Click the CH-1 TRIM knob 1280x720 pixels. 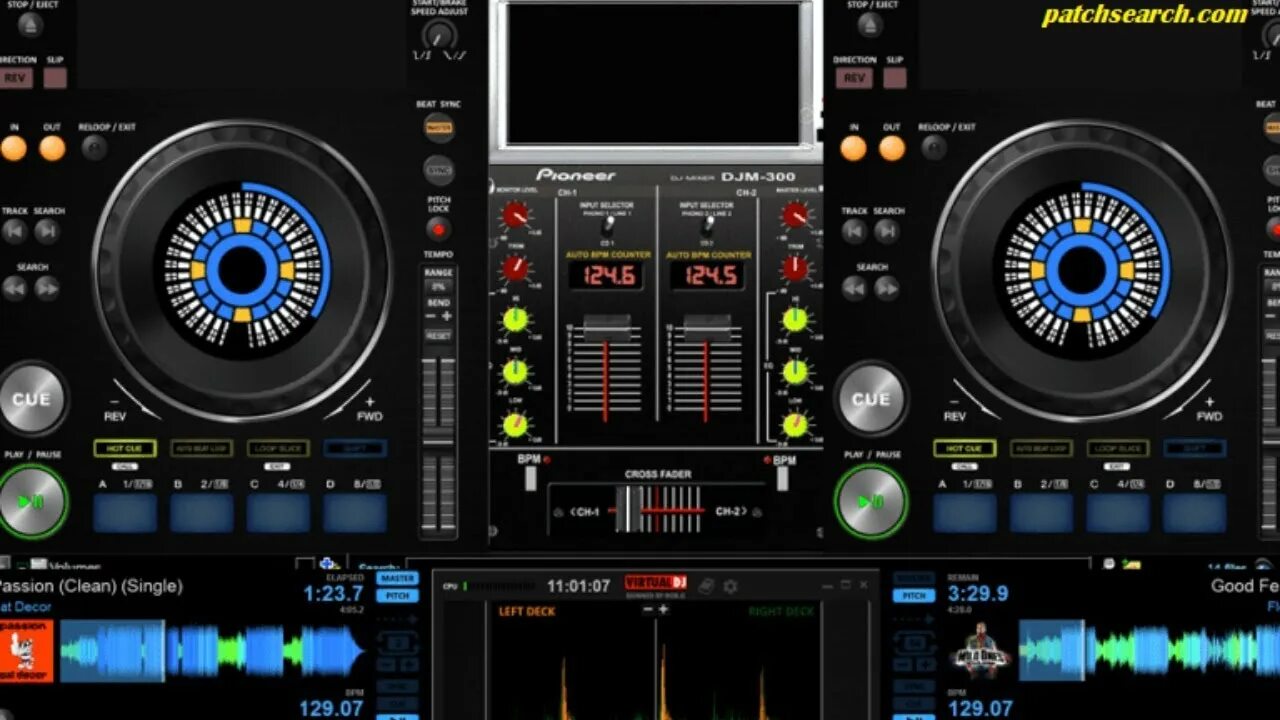coord(515,268)
